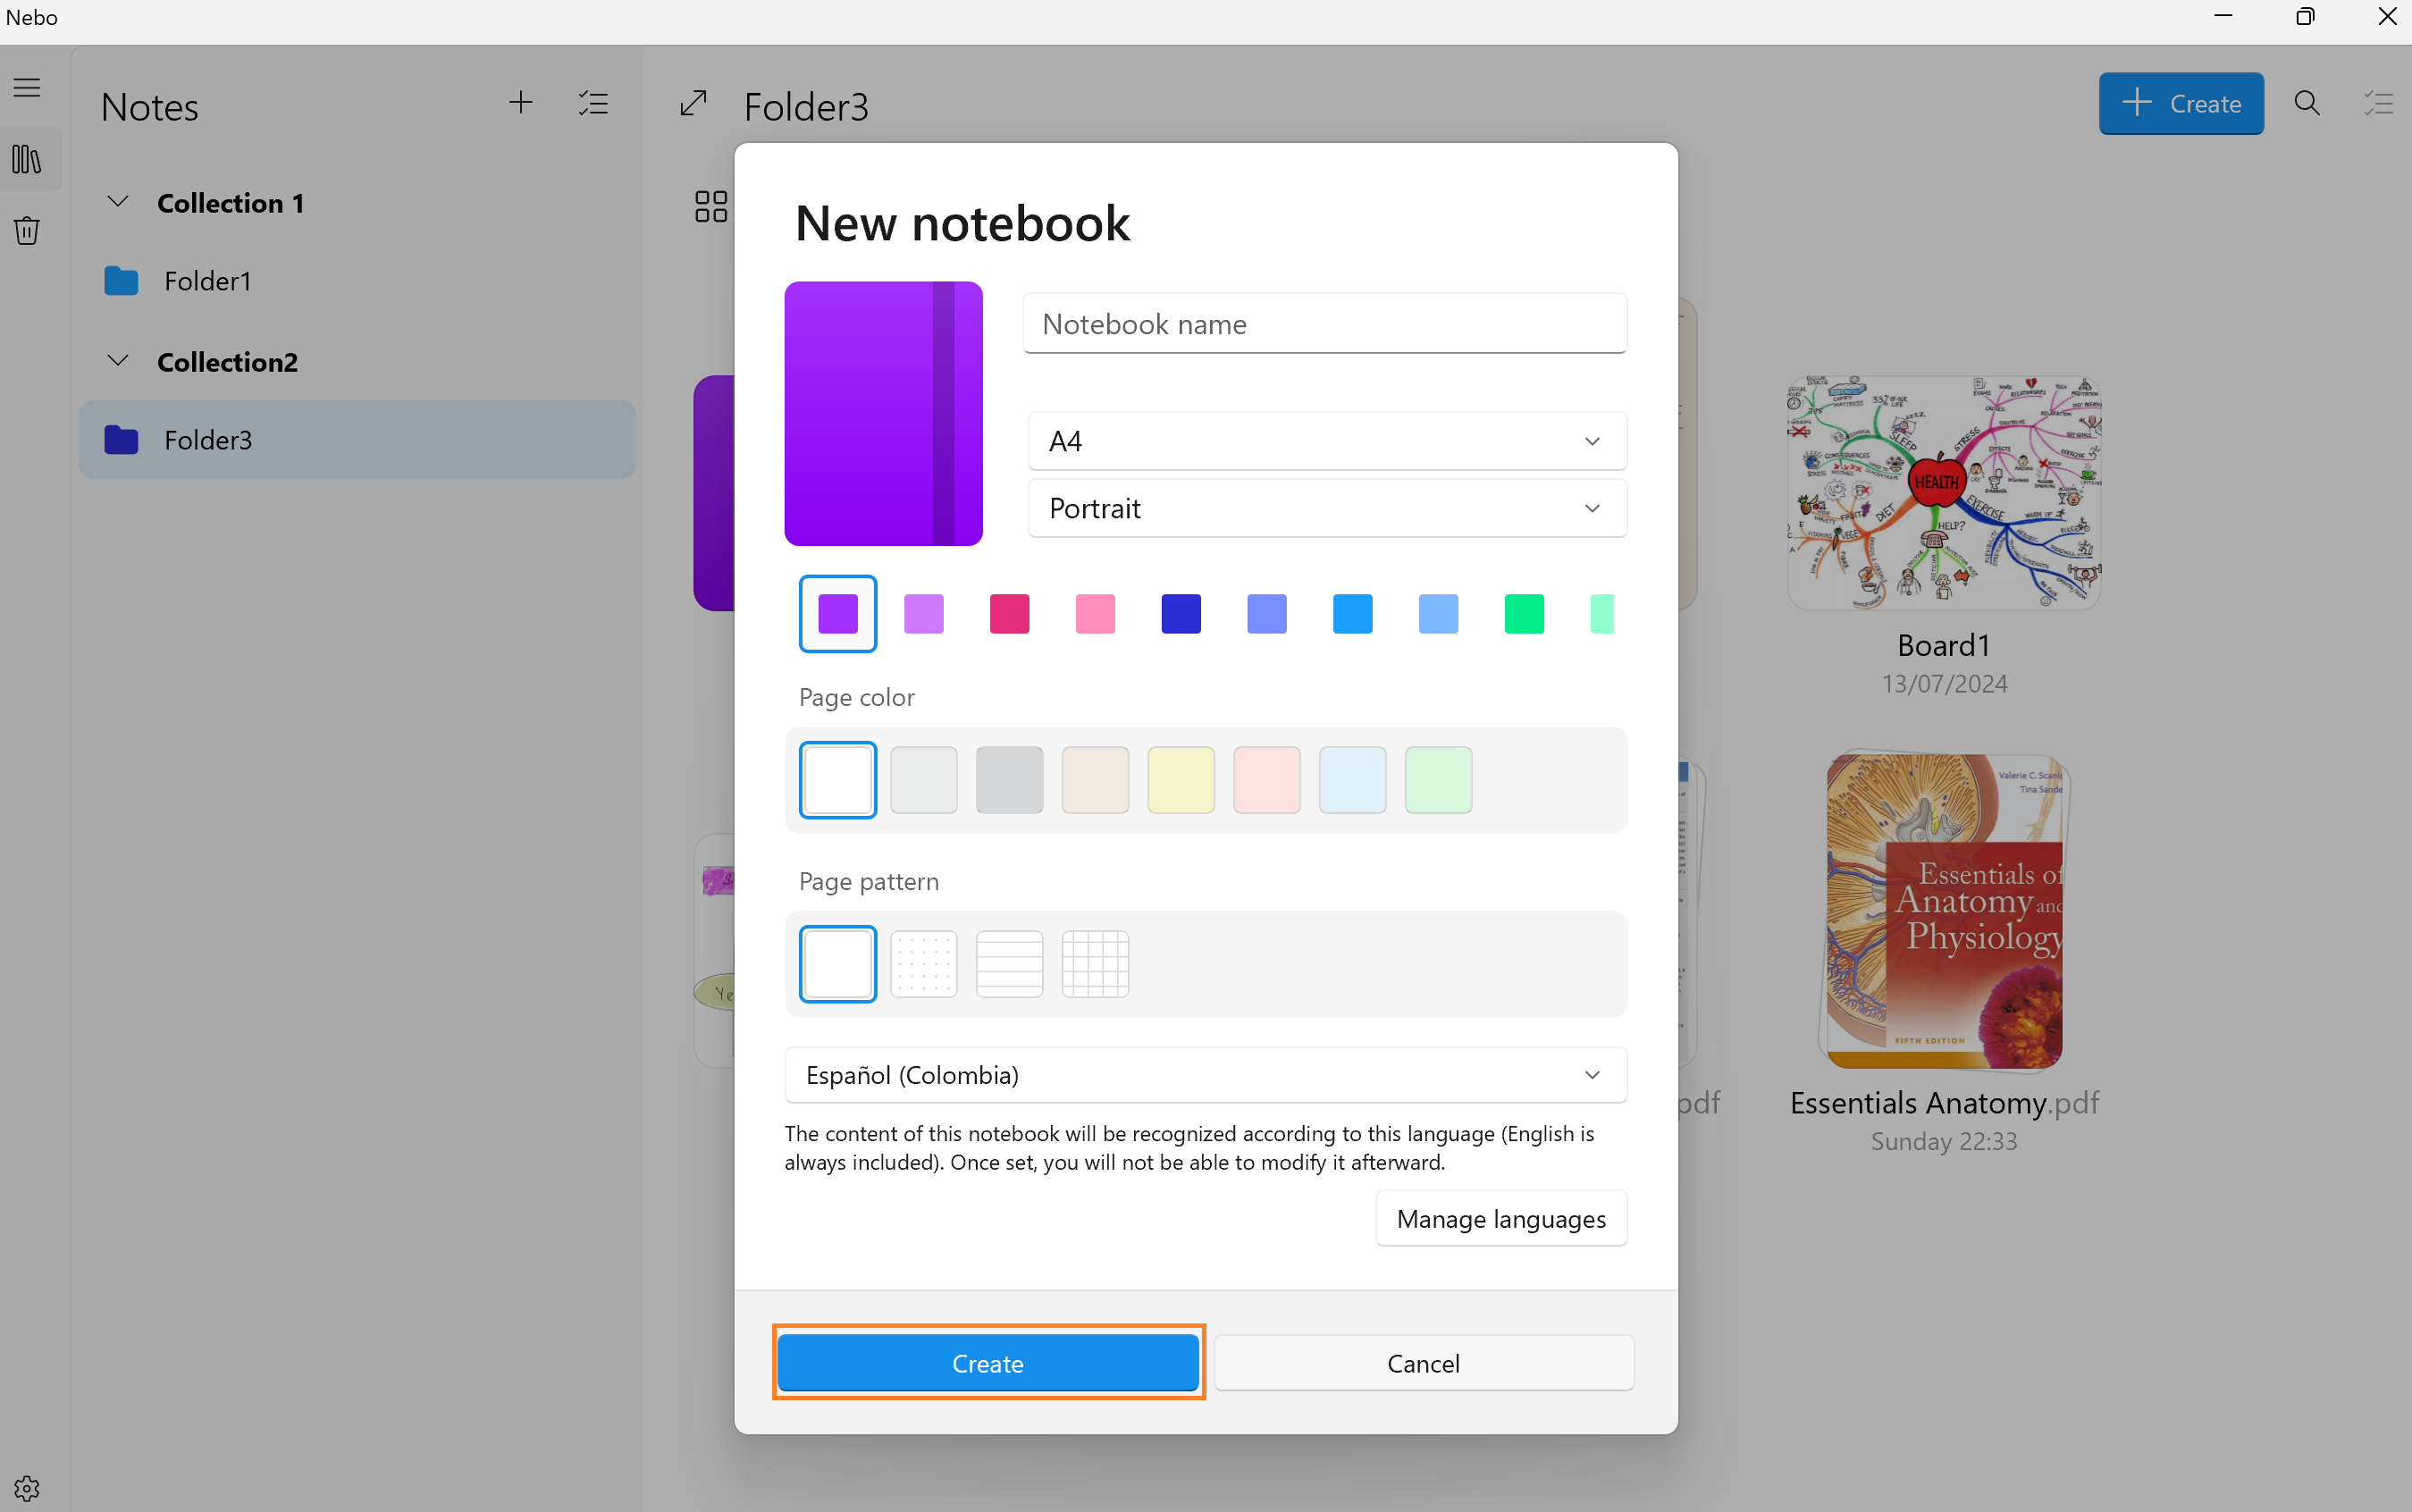2412x1512 pixels.
Task: Click the Notebook name input field
Action: coord(1324,324)
